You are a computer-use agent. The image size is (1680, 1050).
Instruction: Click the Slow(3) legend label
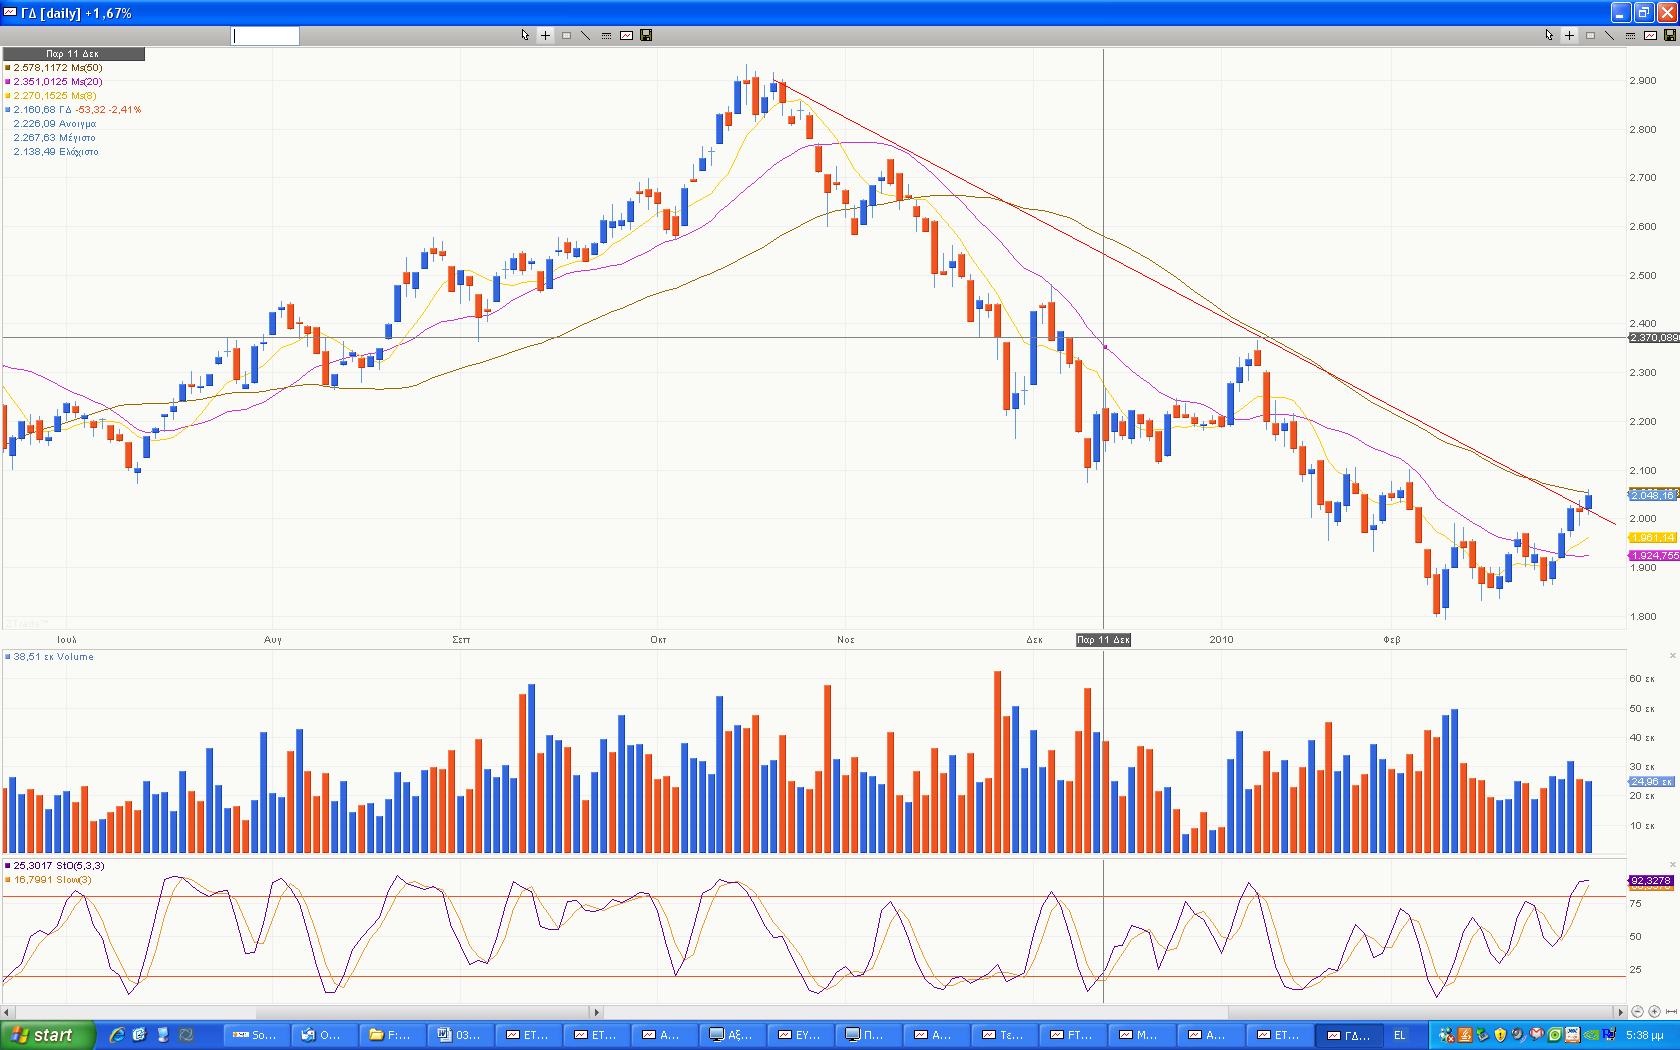50,880
